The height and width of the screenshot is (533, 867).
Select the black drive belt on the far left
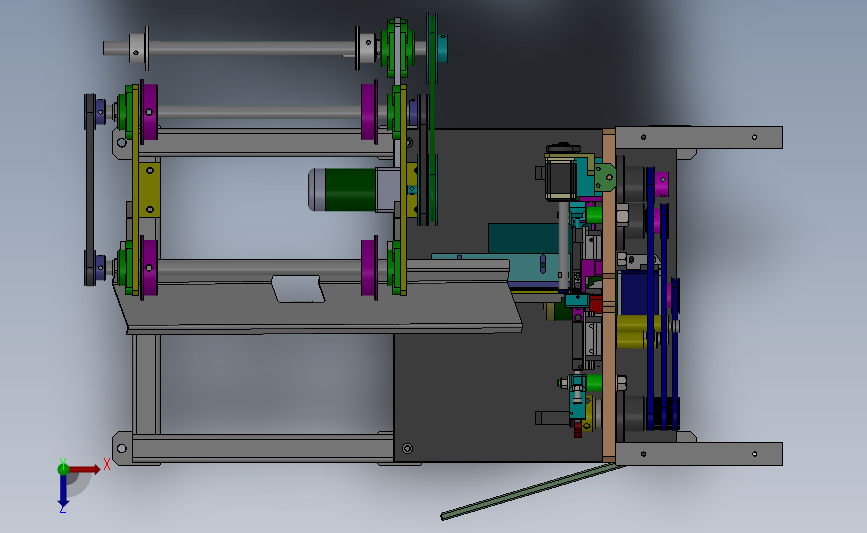click(x=90, y=190)
